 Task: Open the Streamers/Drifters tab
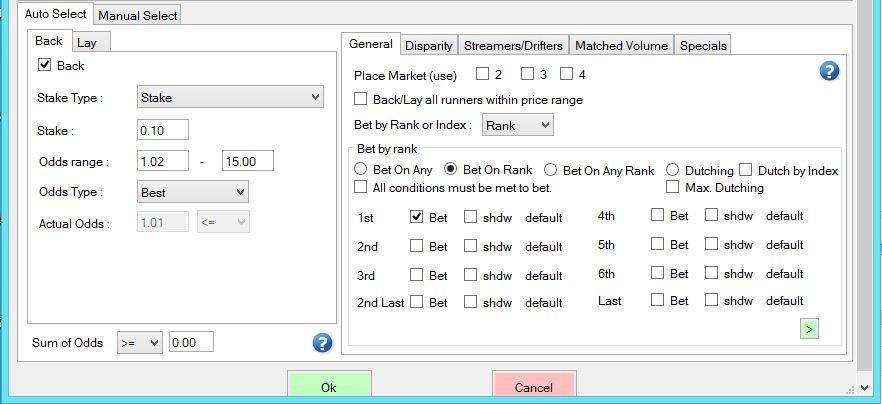[x=513, y=46]
